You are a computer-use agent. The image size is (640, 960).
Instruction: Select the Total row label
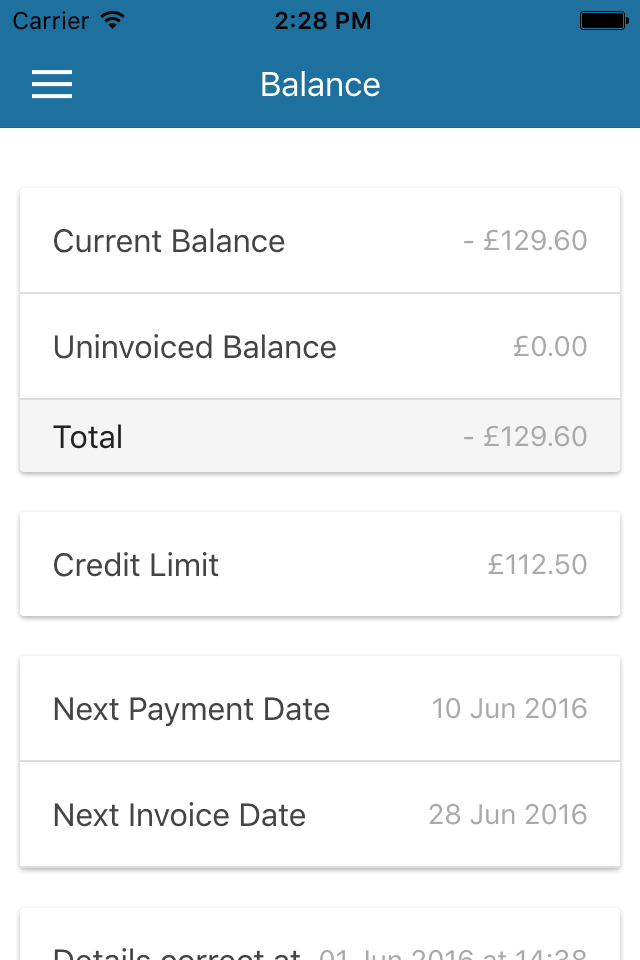(88, 437)
